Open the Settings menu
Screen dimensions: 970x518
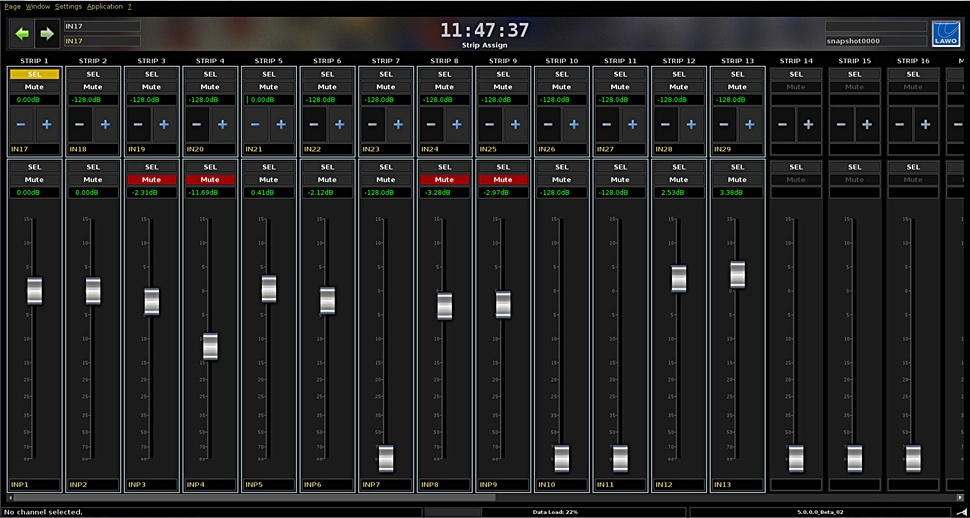(68, 6)
